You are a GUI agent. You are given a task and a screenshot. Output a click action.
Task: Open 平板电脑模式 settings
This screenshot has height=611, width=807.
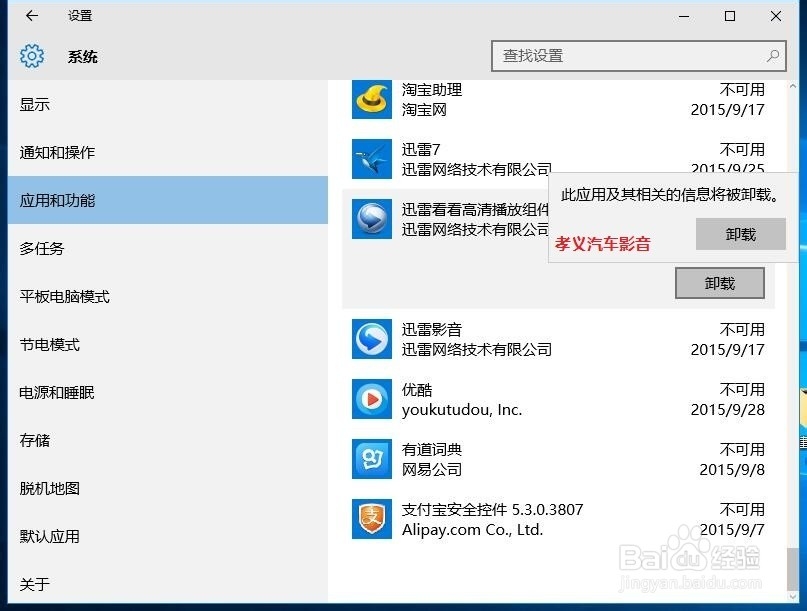(x=168, y=296)
